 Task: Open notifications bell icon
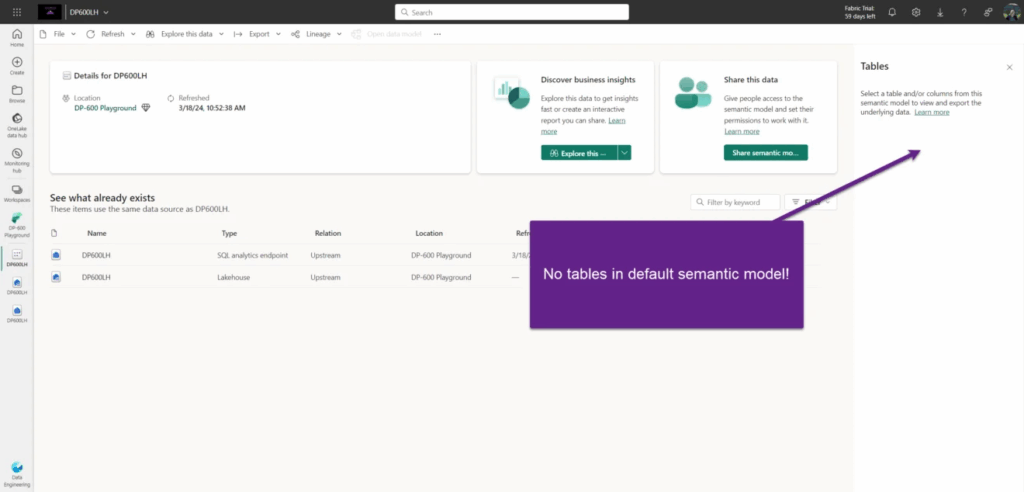click(892, 12)
